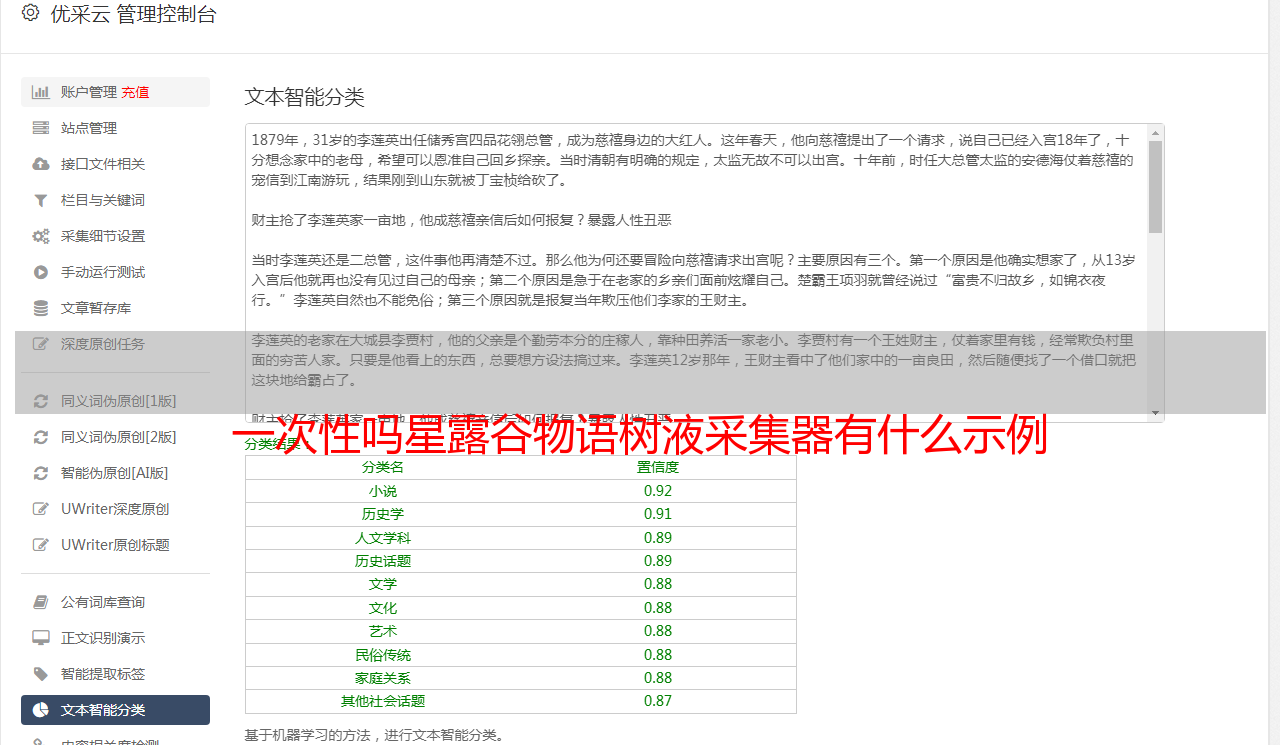Click 优采云 管理控制台 header title
Screen dimensions: 1280x745
point(133,14)
